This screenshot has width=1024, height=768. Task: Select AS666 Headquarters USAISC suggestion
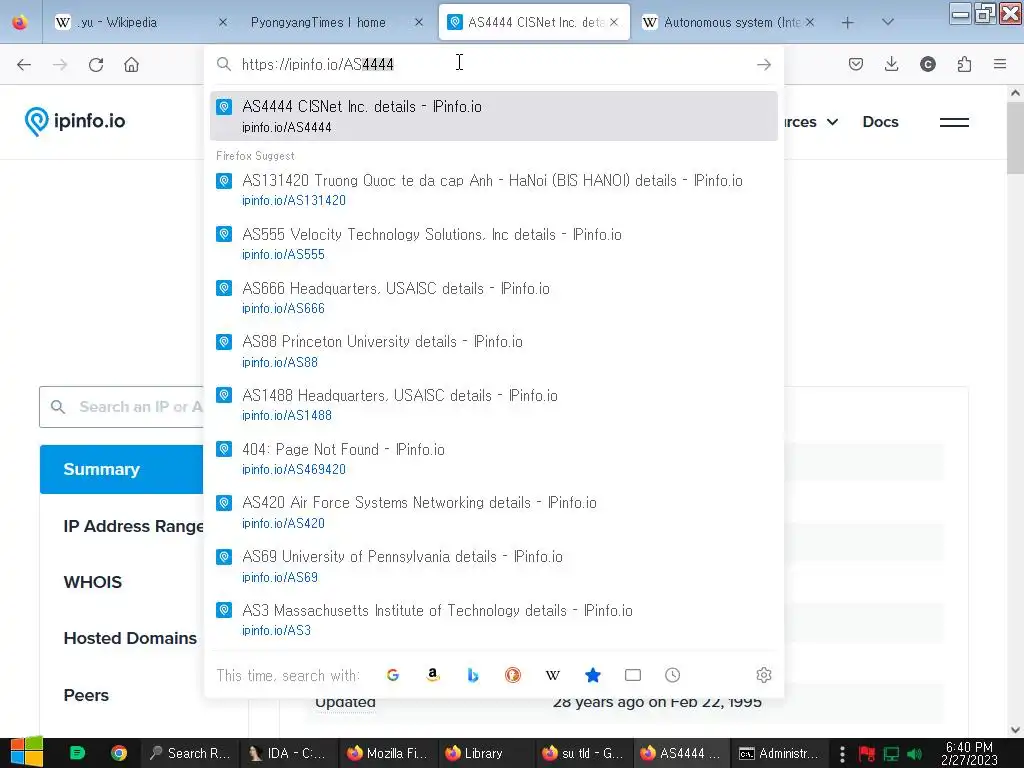494,298
